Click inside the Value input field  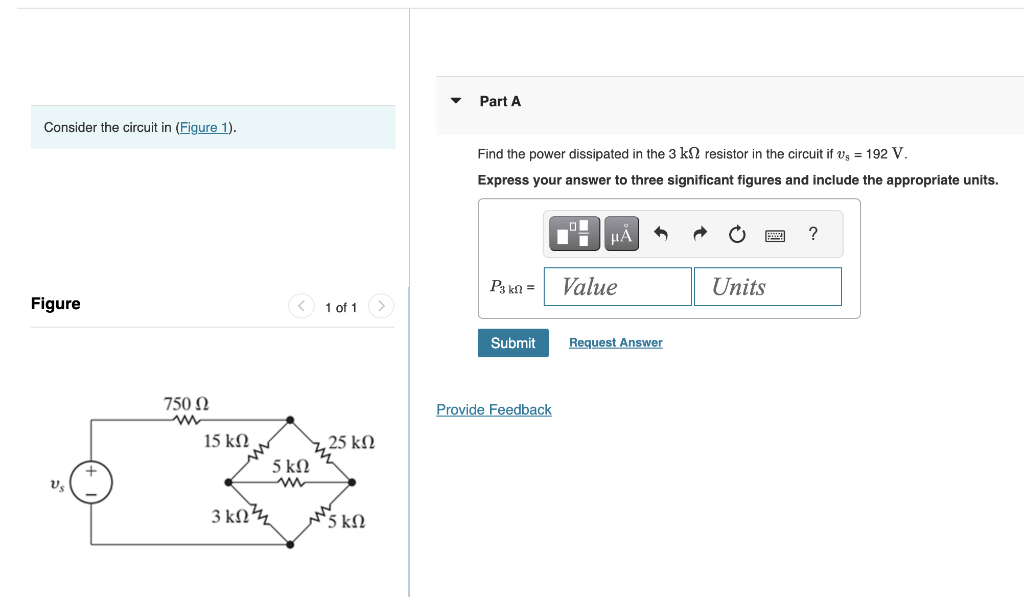click(617, 286)
